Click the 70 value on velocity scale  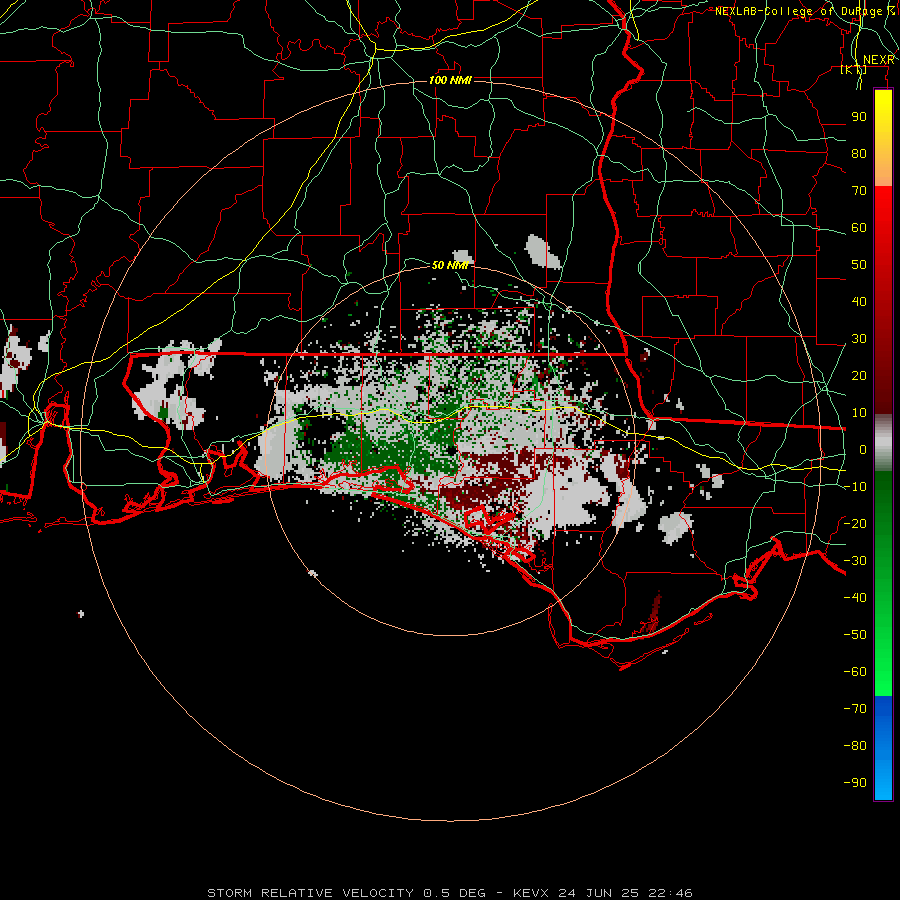[859, 191]
